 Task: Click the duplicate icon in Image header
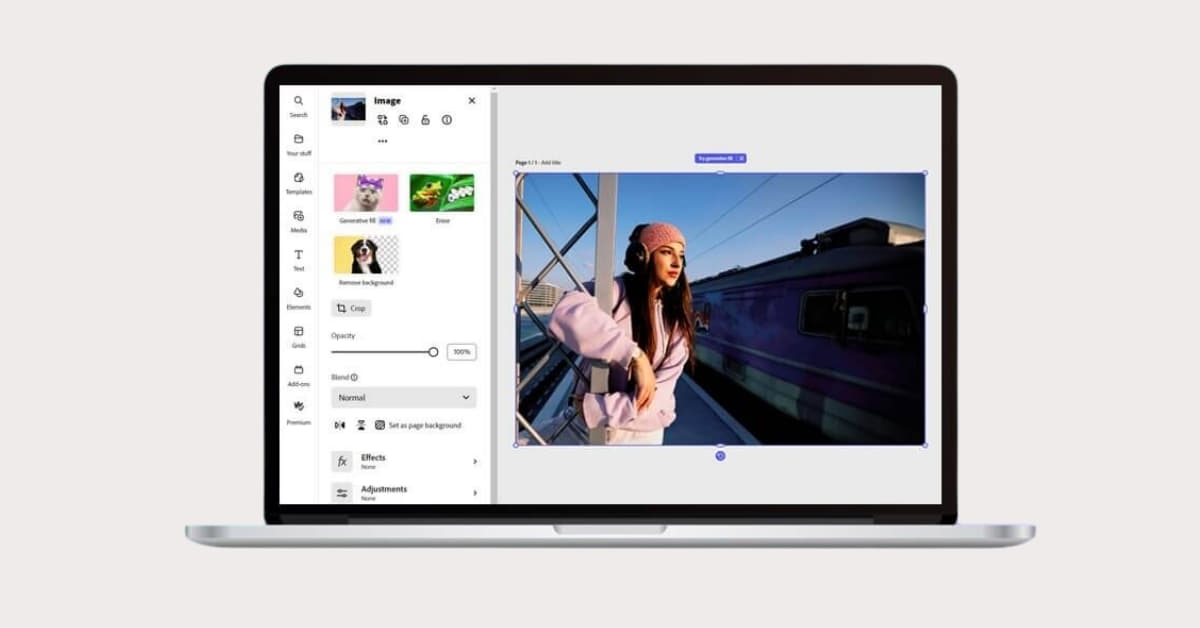pyautogui.click(x=404, y=120)
